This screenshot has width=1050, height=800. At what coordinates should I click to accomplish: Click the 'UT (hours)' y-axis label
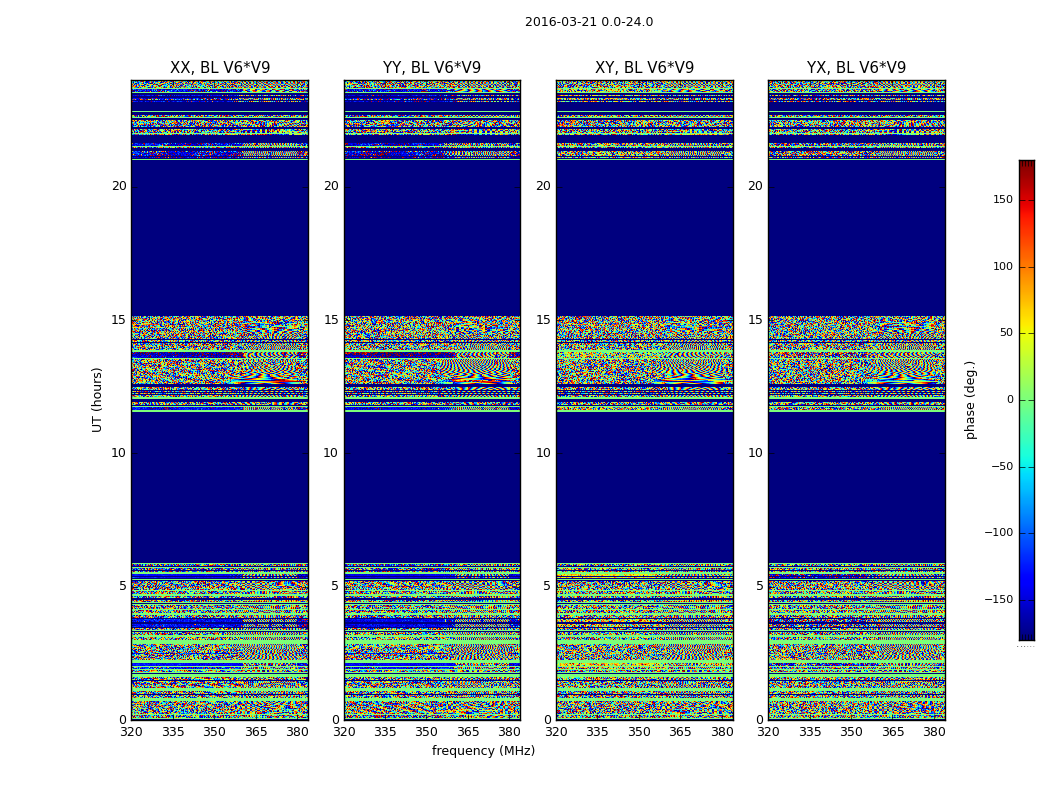(98, 400)
